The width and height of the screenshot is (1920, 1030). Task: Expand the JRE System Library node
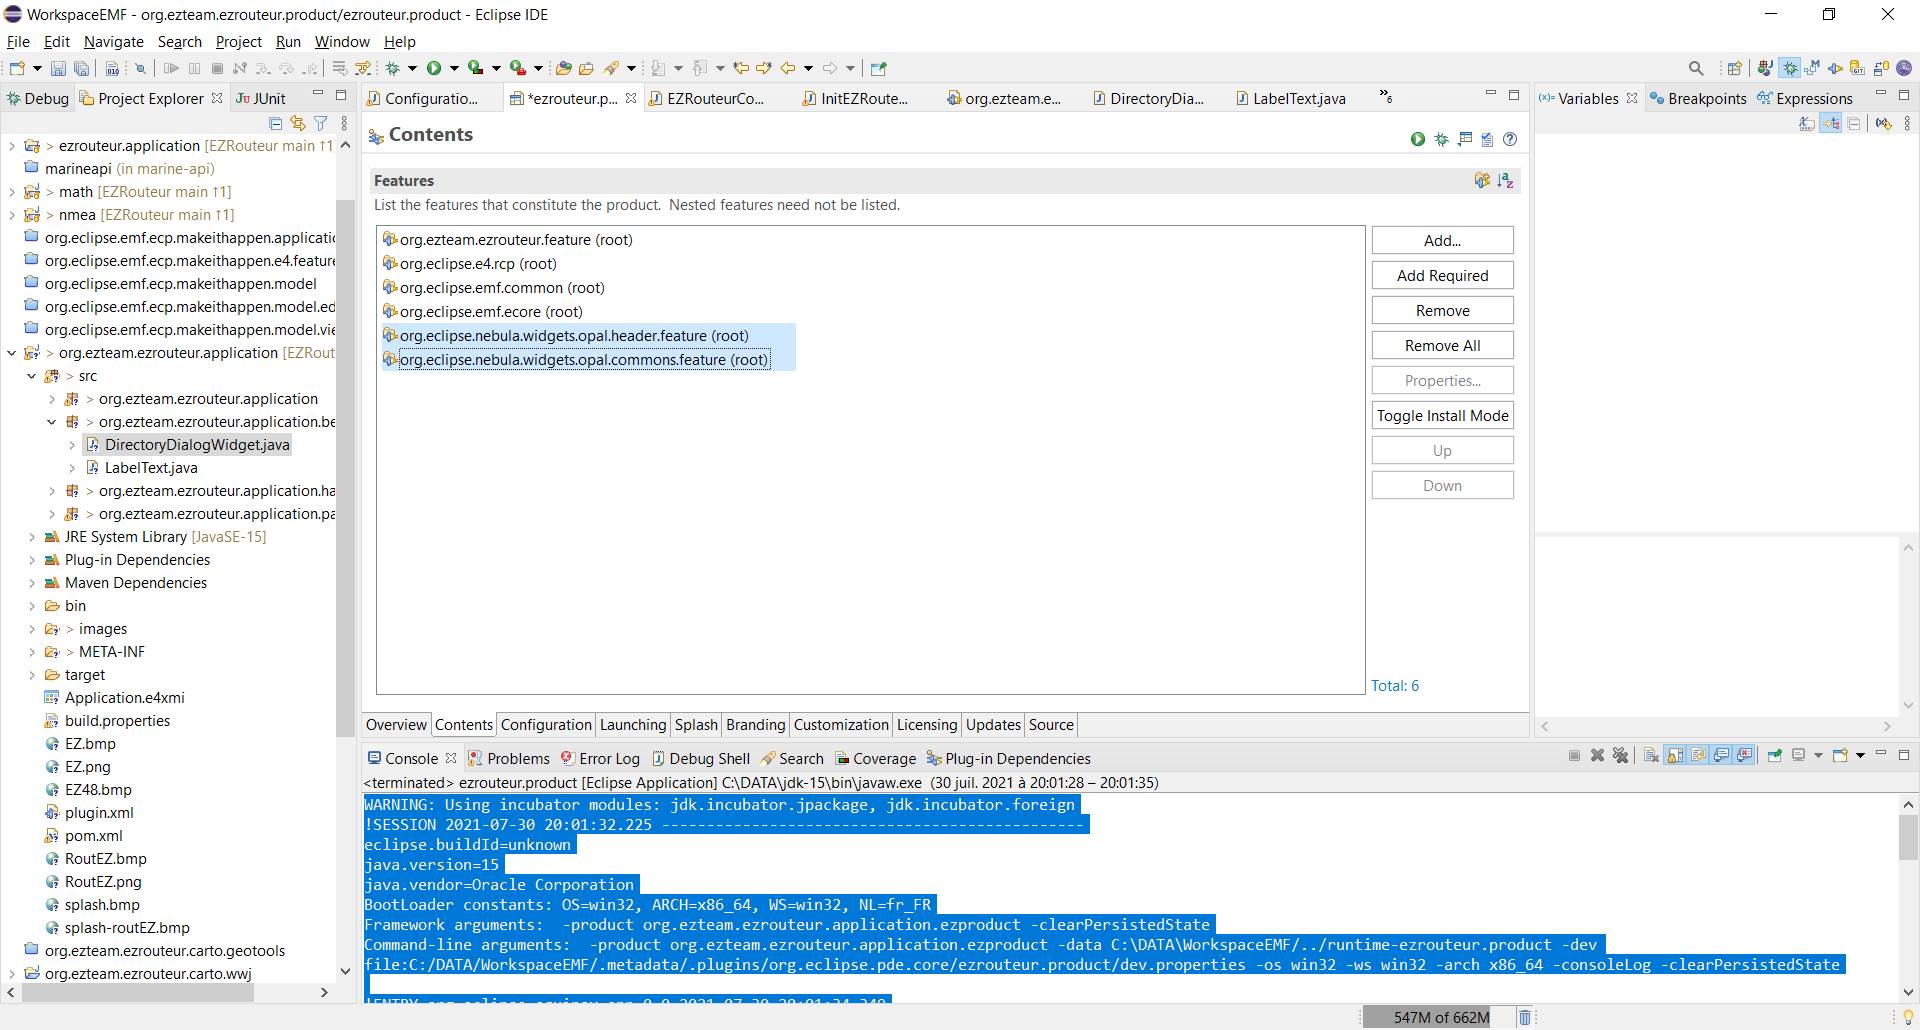(31, 537)
